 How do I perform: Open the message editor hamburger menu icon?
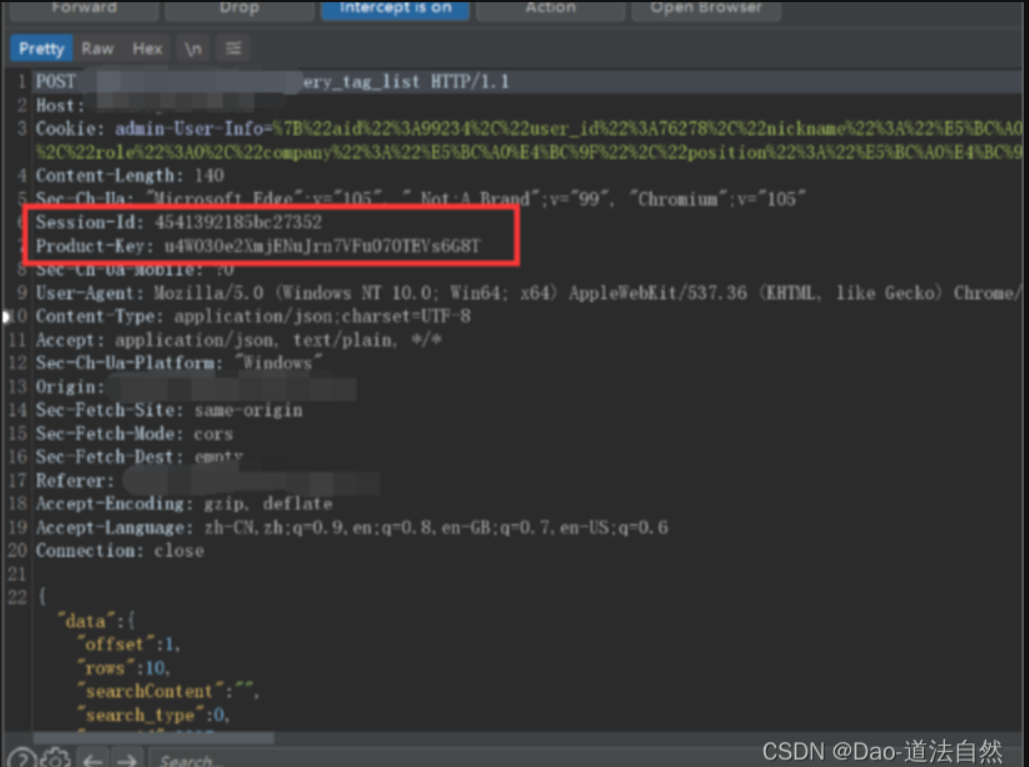point(233,48)
